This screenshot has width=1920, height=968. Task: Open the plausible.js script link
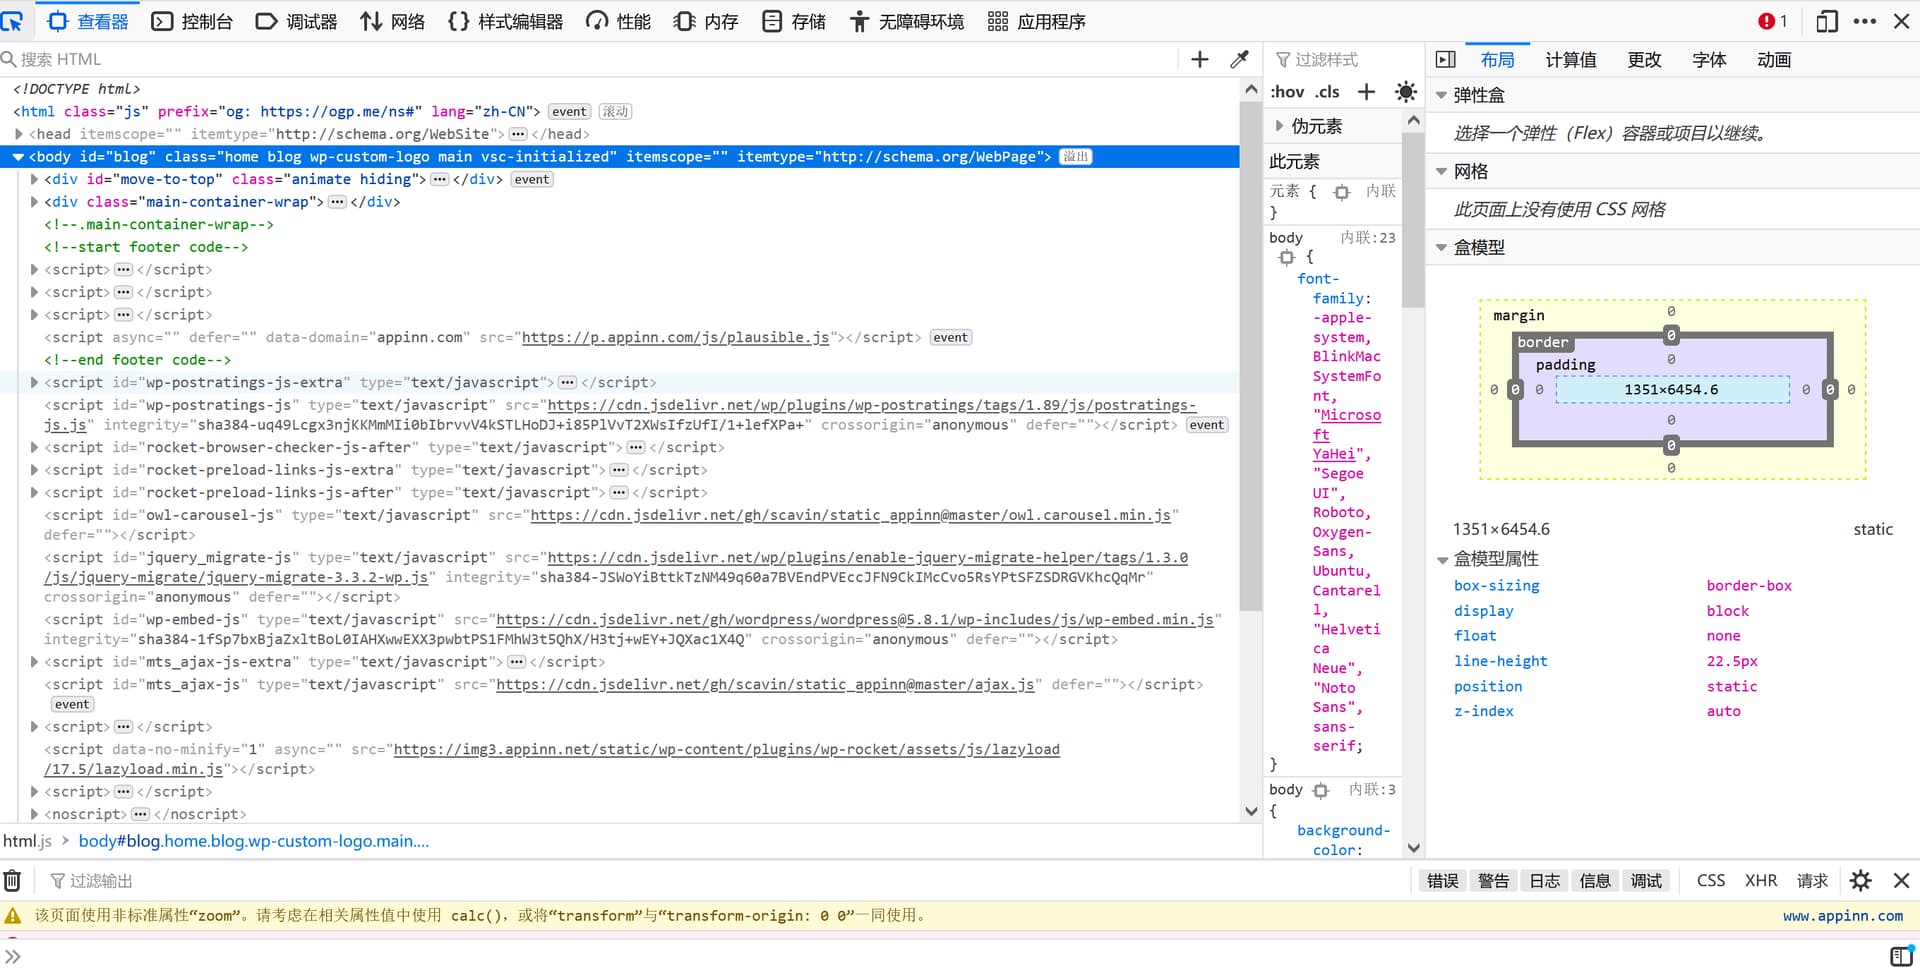675,338
